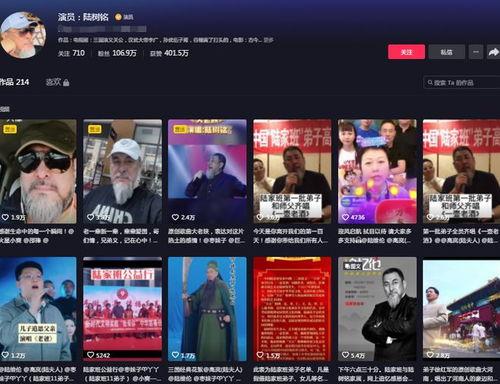Click the heart icon showing 5242 likes
The width and height of the screenshot is (500, 384).
(90, 355)
